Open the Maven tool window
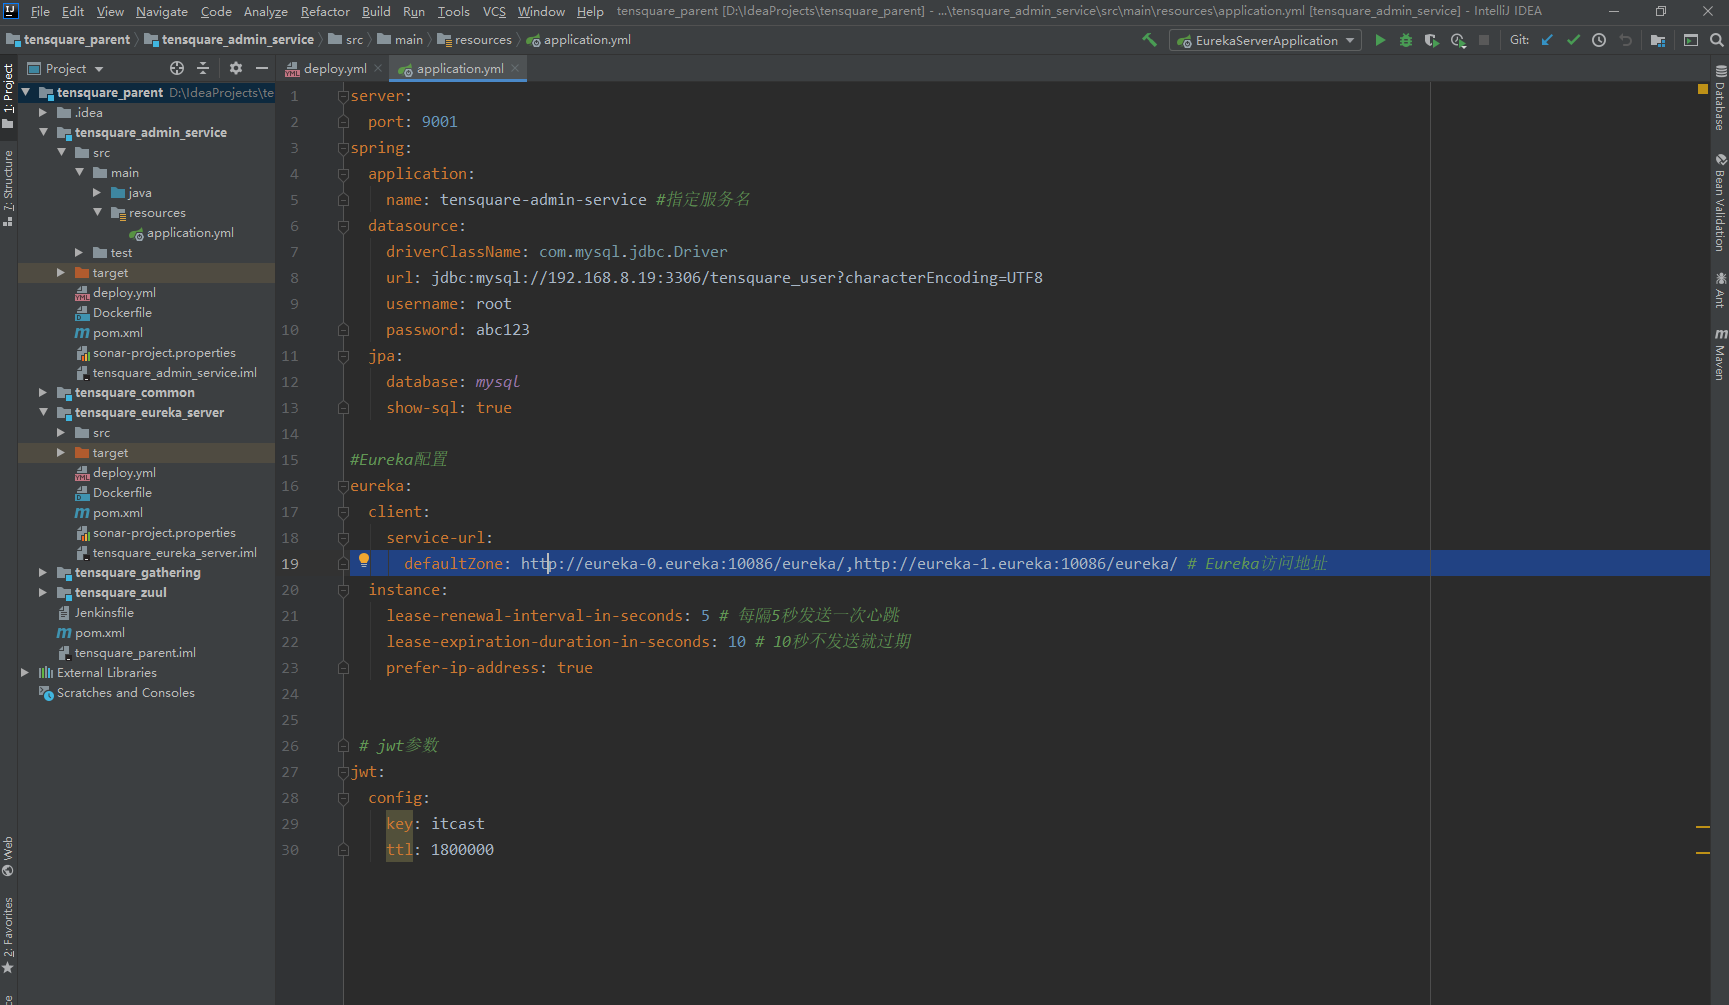 (1720, 355)
